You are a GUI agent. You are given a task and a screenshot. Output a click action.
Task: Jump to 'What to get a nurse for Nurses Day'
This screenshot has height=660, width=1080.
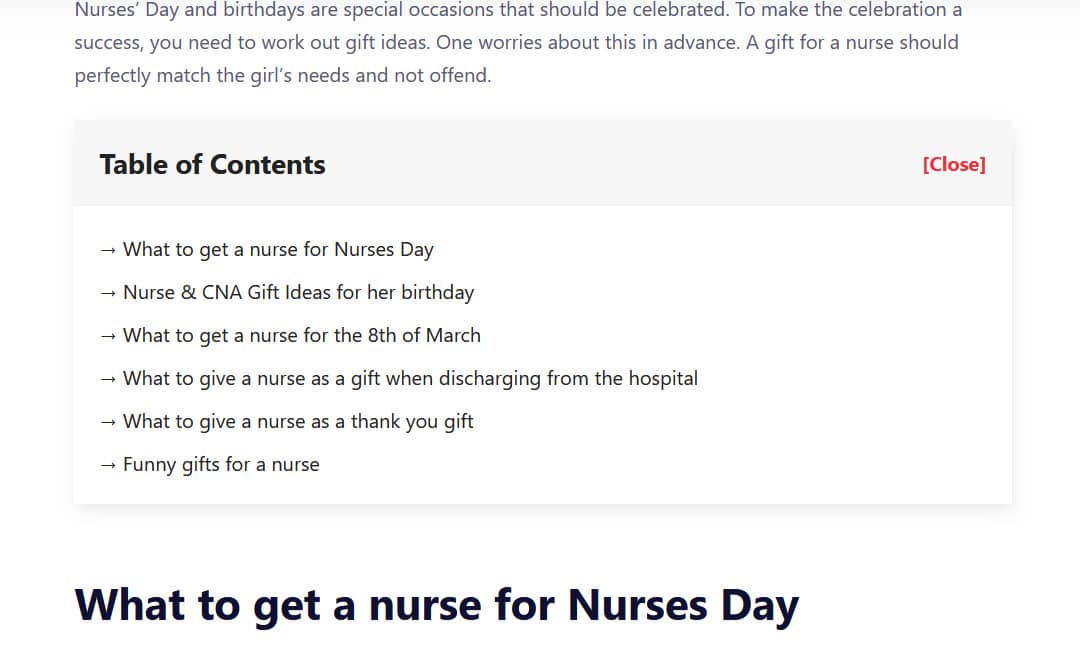278,250
